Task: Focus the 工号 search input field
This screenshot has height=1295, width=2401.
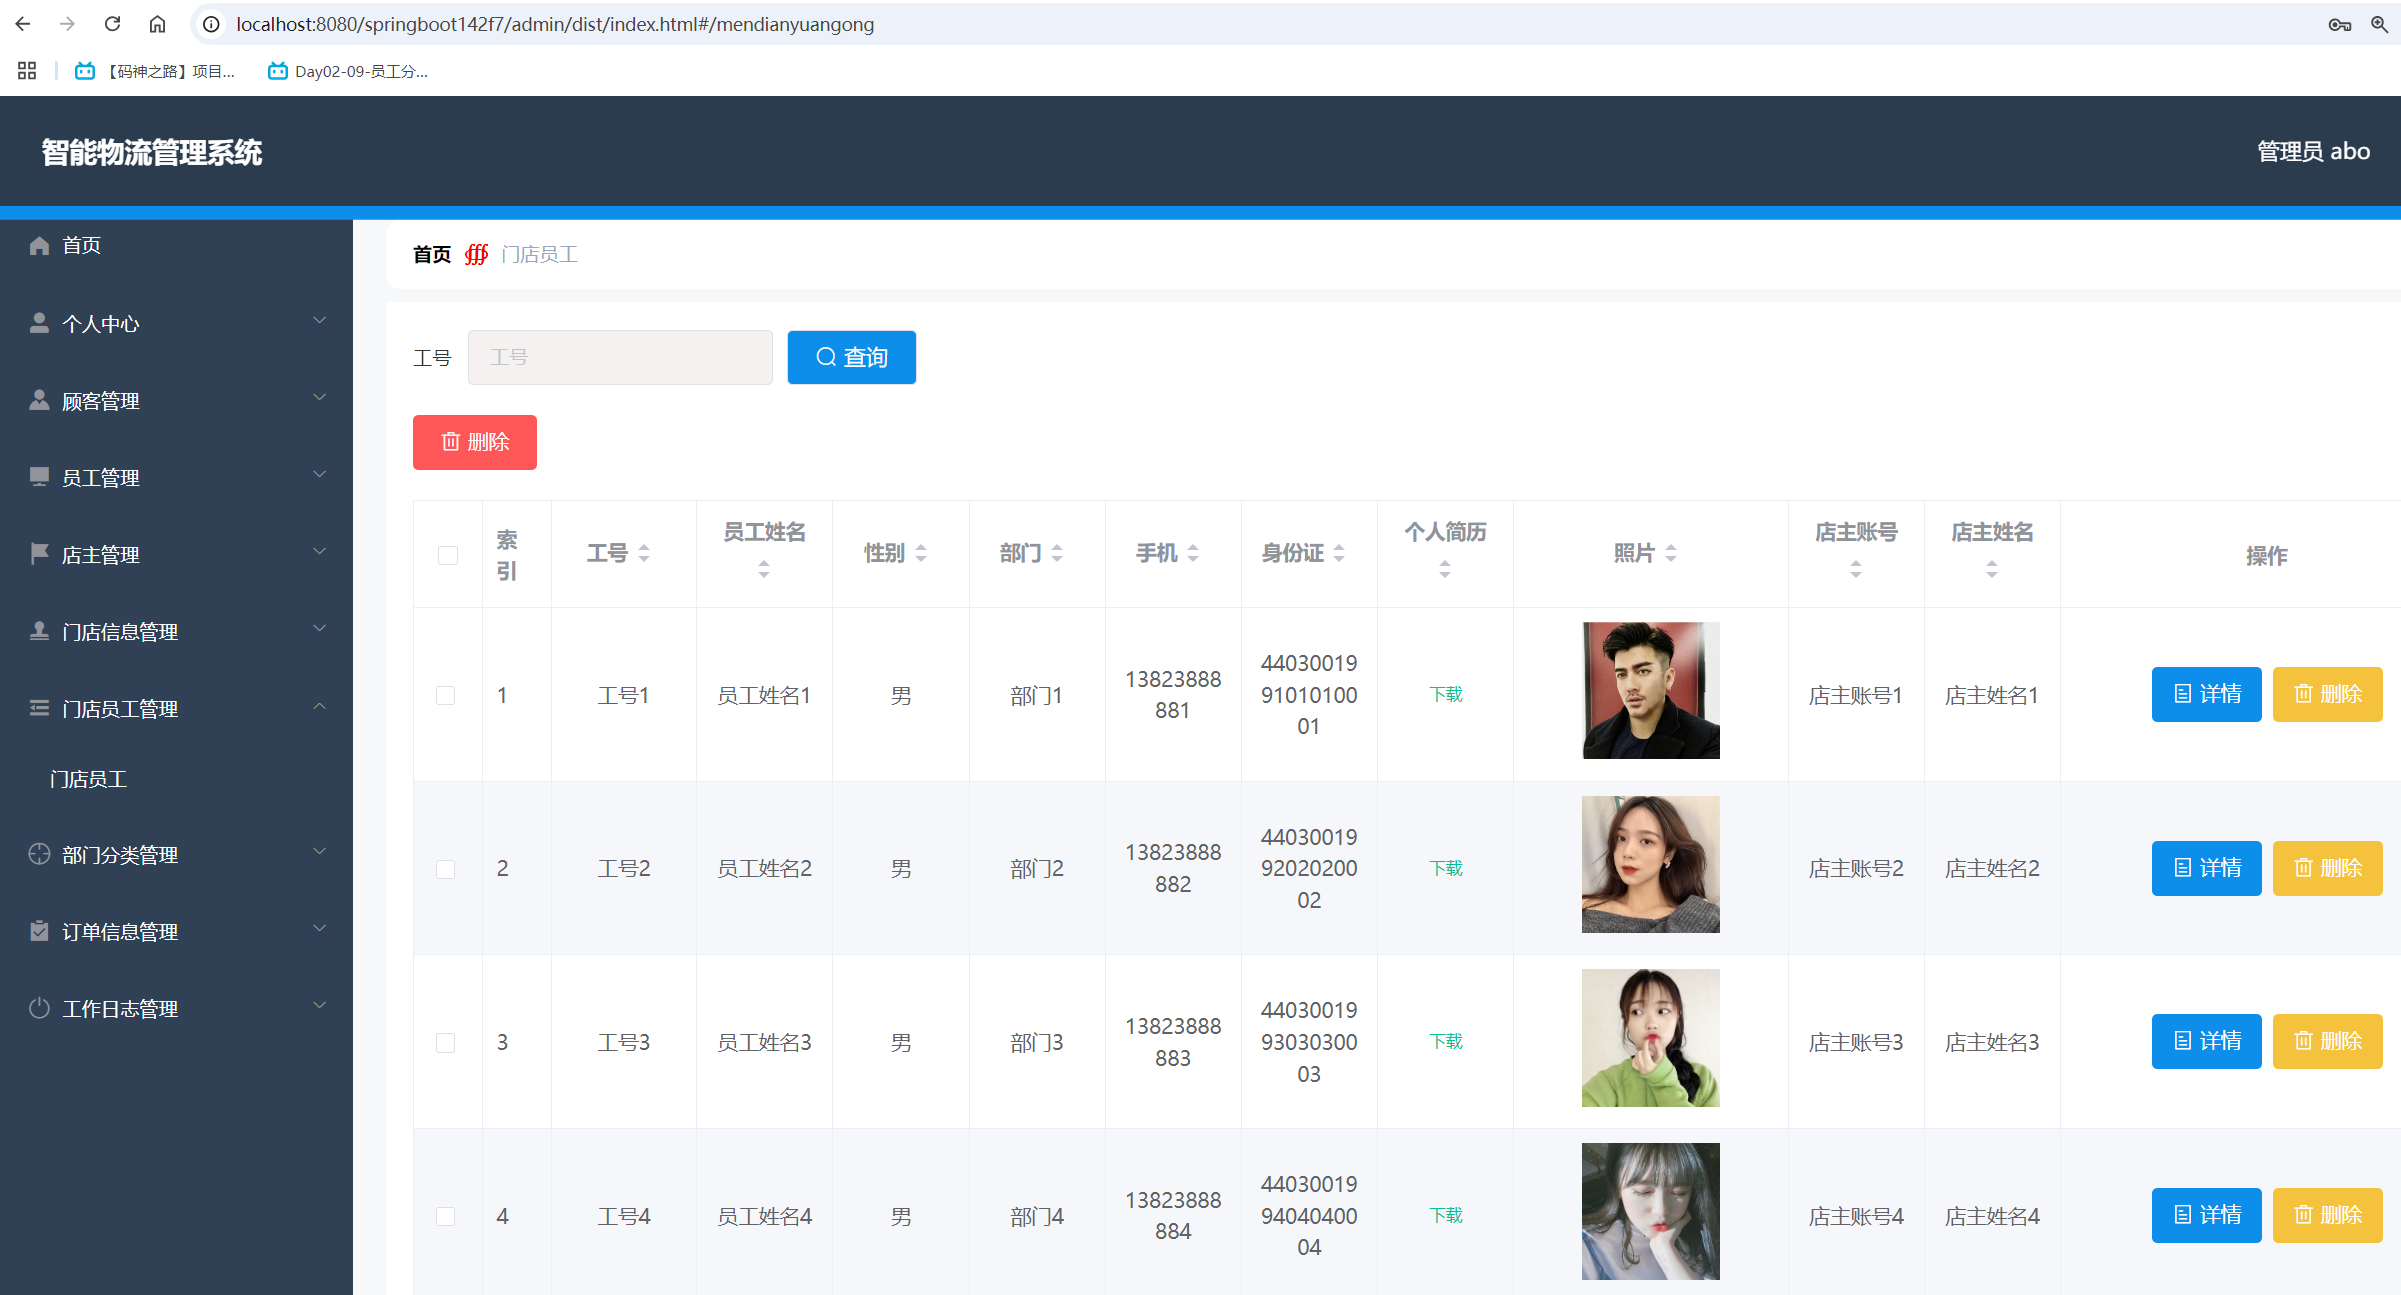Action: (x=620, y=357)
